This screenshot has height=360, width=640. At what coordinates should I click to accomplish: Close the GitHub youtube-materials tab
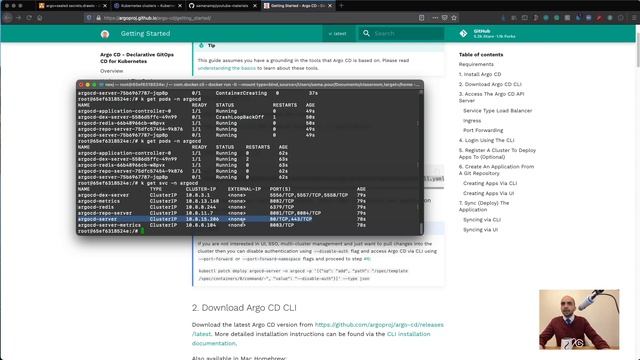pyautogui.click(x=255, y=6)
